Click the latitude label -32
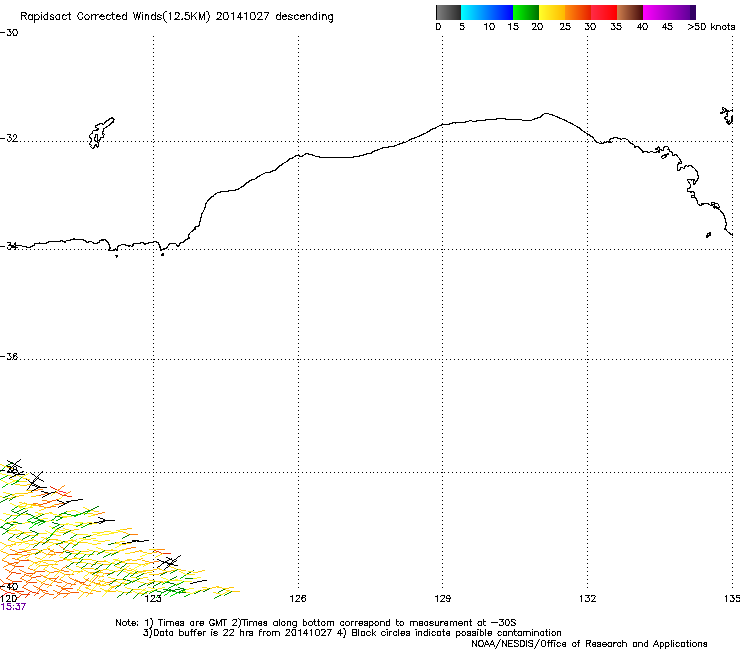The image size is (740, 650). 9,138
